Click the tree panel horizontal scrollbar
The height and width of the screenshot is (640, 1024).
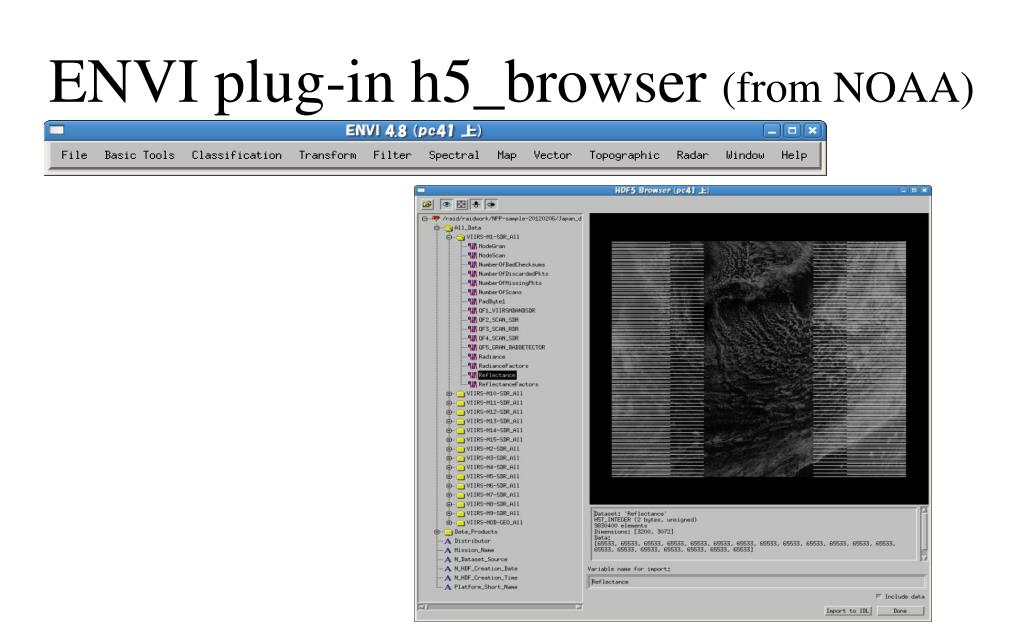[500, 607]
